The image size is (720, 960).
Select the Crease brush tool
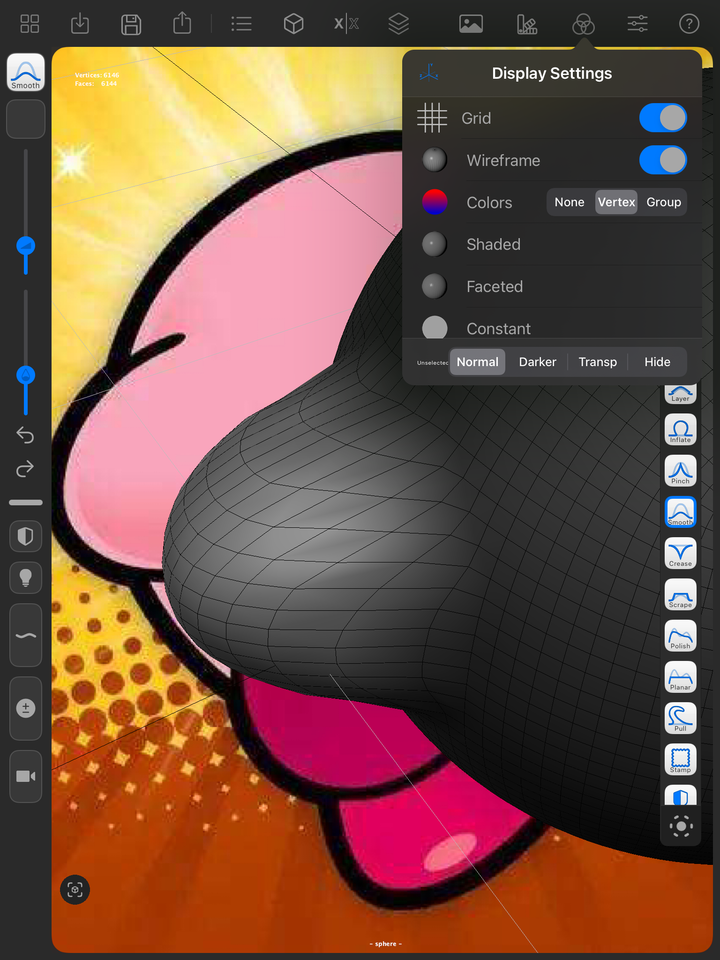[680, 553]
